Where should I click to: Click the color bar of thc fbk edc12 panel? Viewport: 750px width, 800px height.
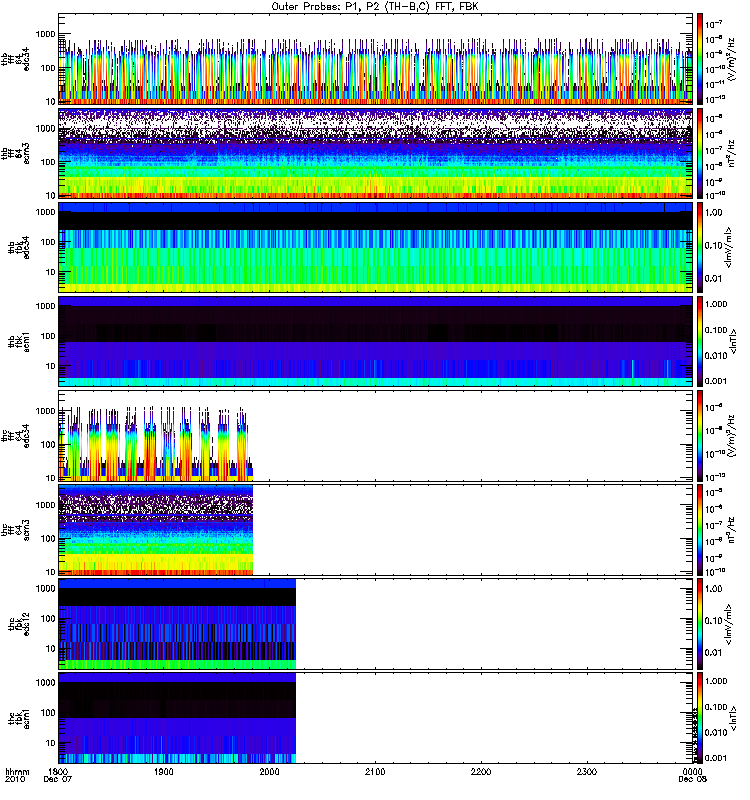[700, 624]
